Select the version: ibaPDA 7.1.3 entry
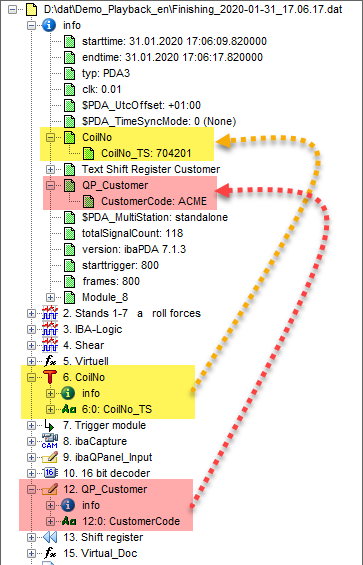363x565 pixels. 134,249
